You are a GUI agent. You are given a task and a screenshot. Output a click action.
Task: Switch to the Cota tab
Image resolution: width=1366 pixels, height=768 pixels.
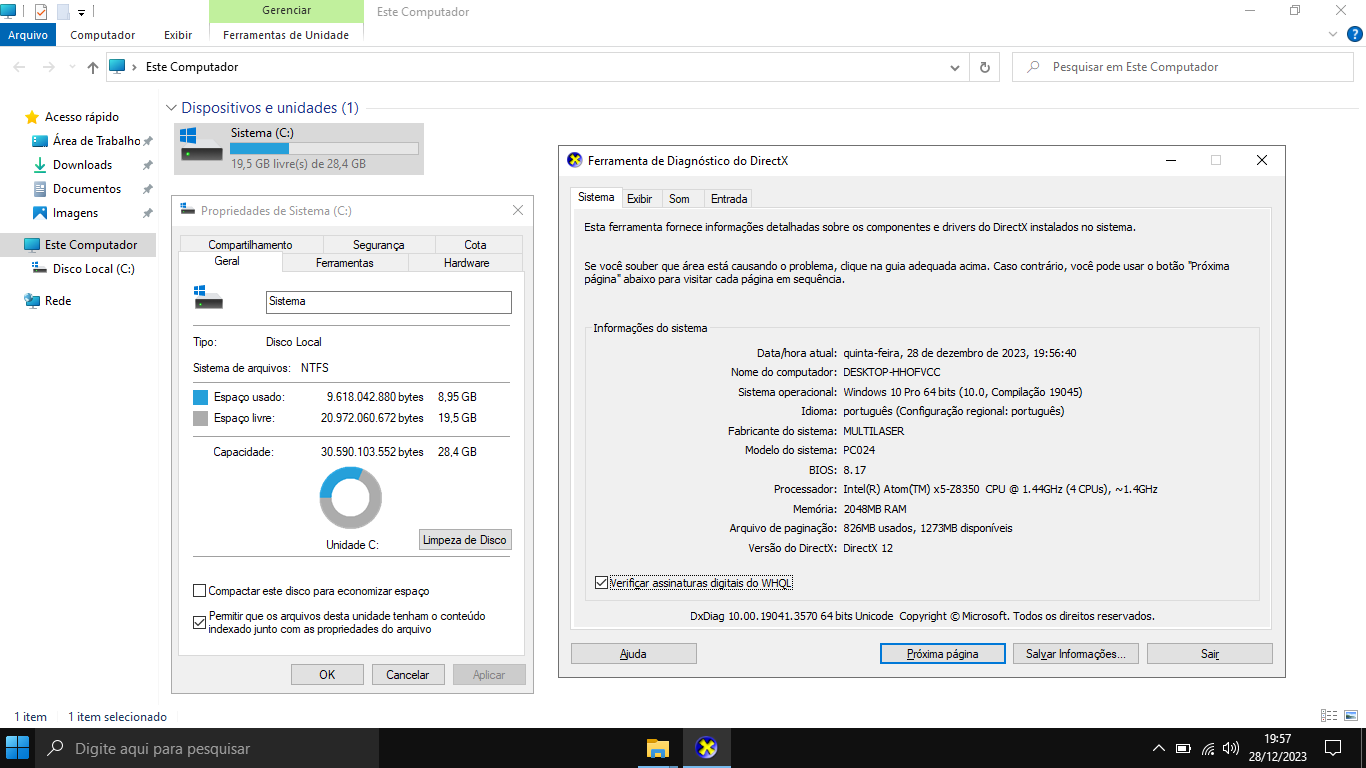click(x=476, y=245)
